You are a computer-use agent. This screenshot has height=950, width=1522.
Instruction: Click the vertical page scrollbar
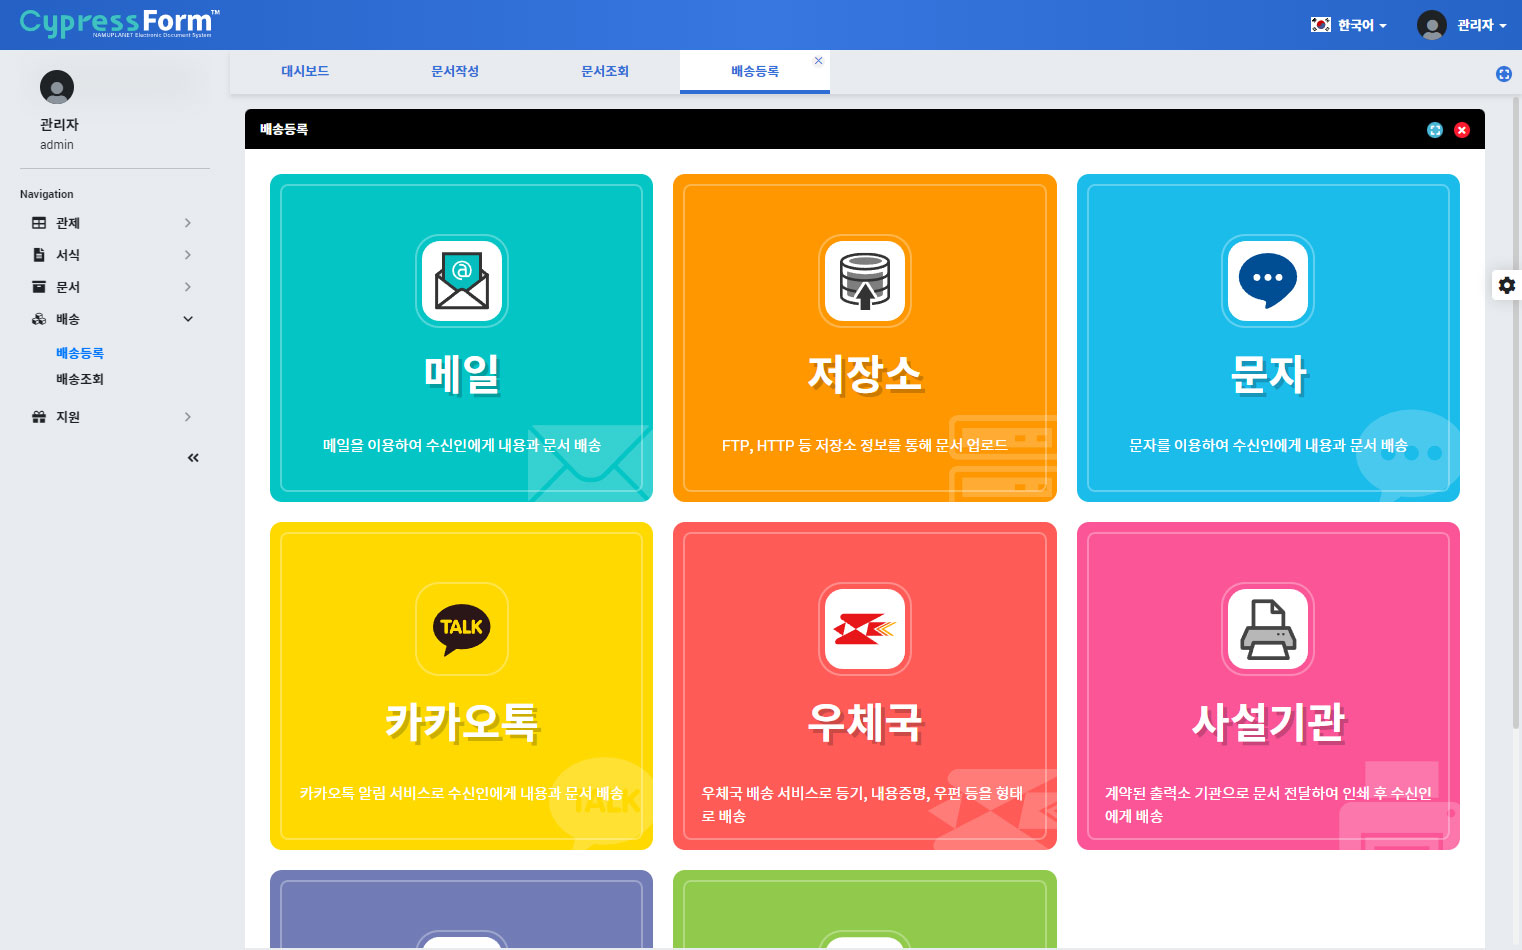click(1516, 412)
